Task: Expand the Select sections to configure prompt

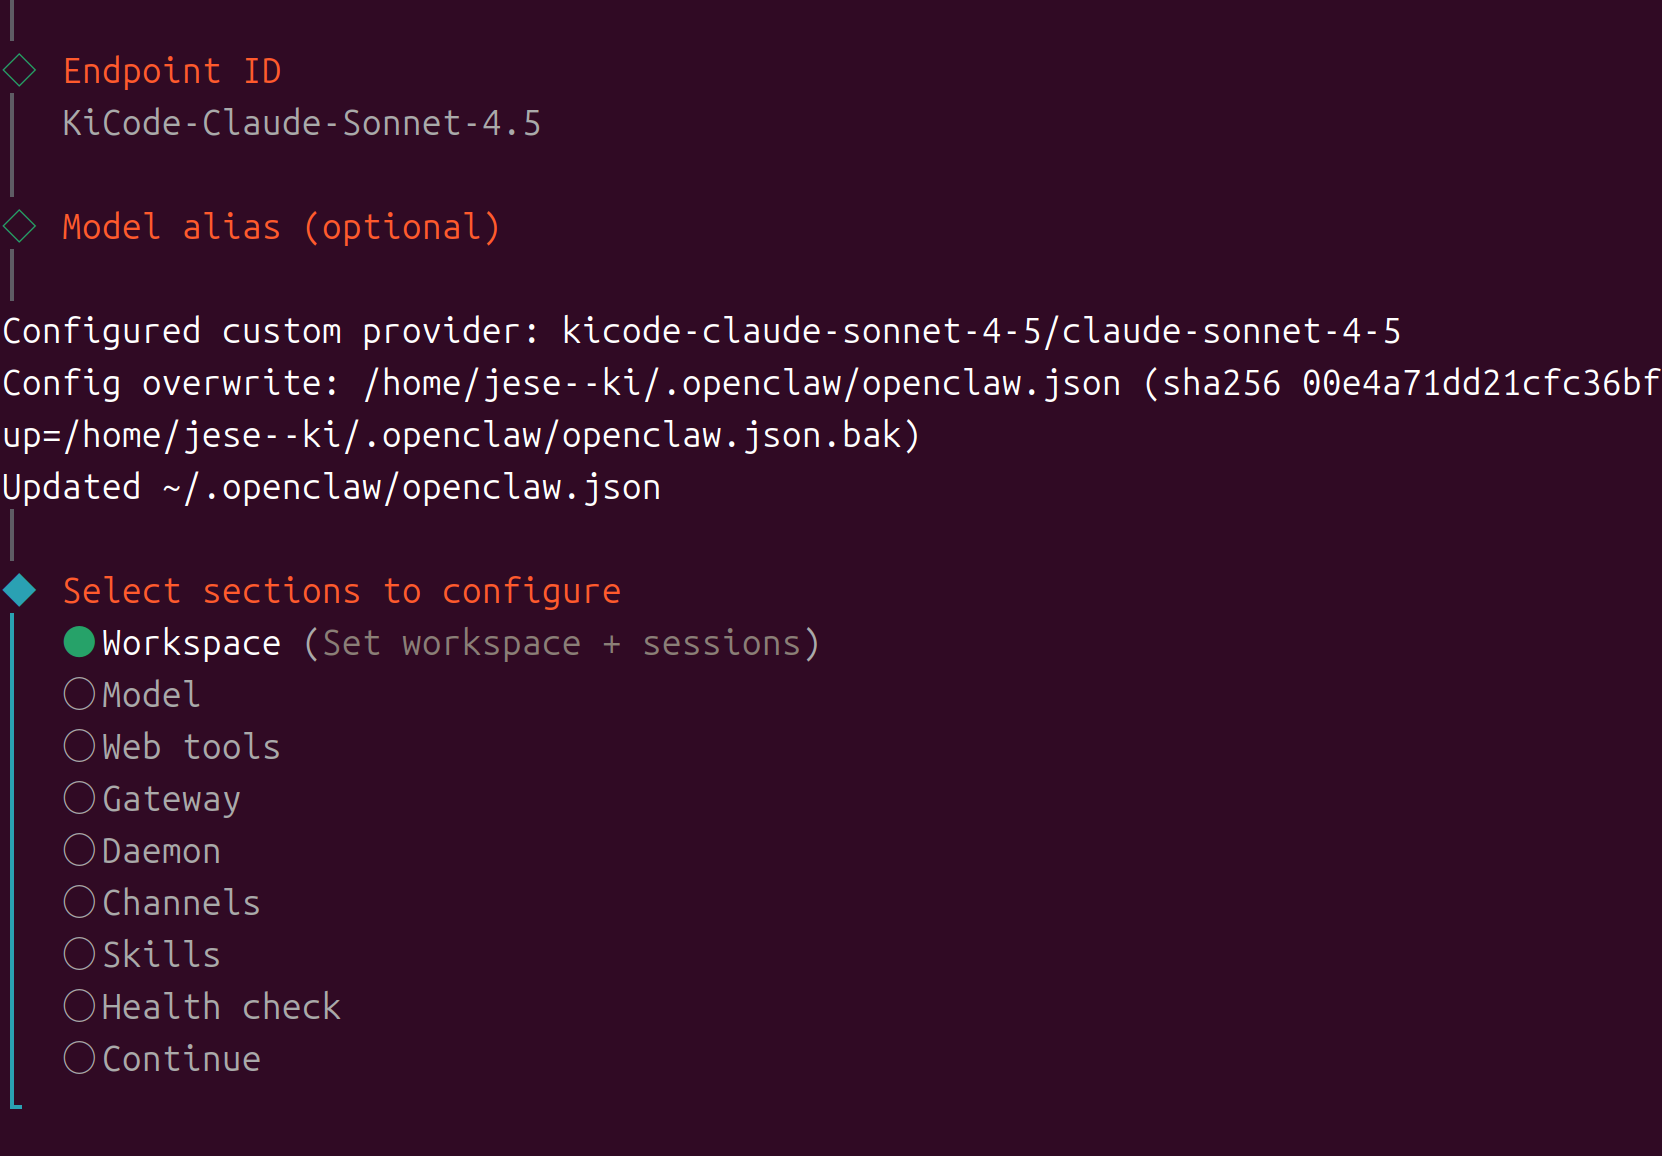Action: pos(340,590)
